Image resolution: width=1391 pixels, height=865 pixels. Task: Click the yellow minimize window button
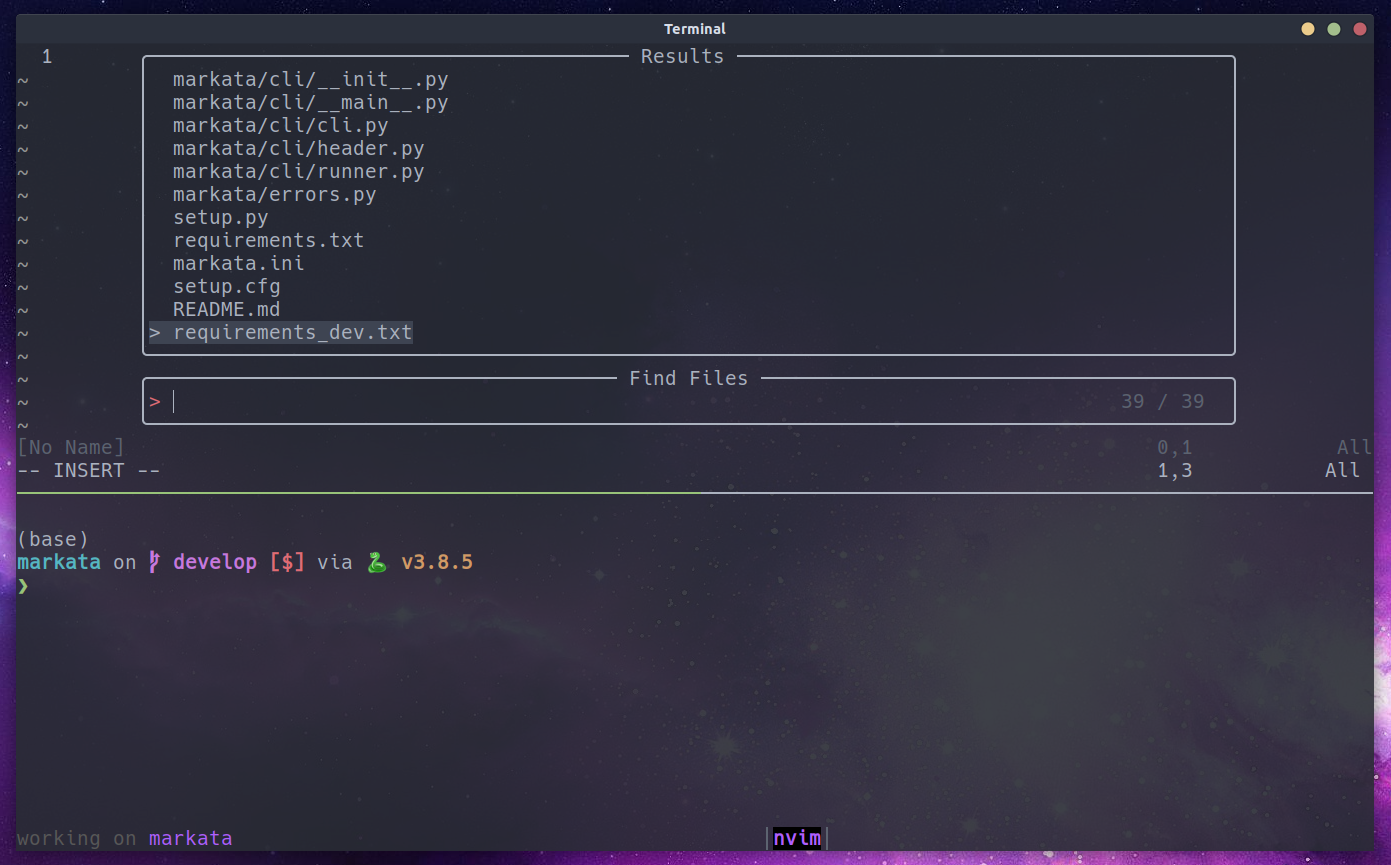[x=1307, y=29]
